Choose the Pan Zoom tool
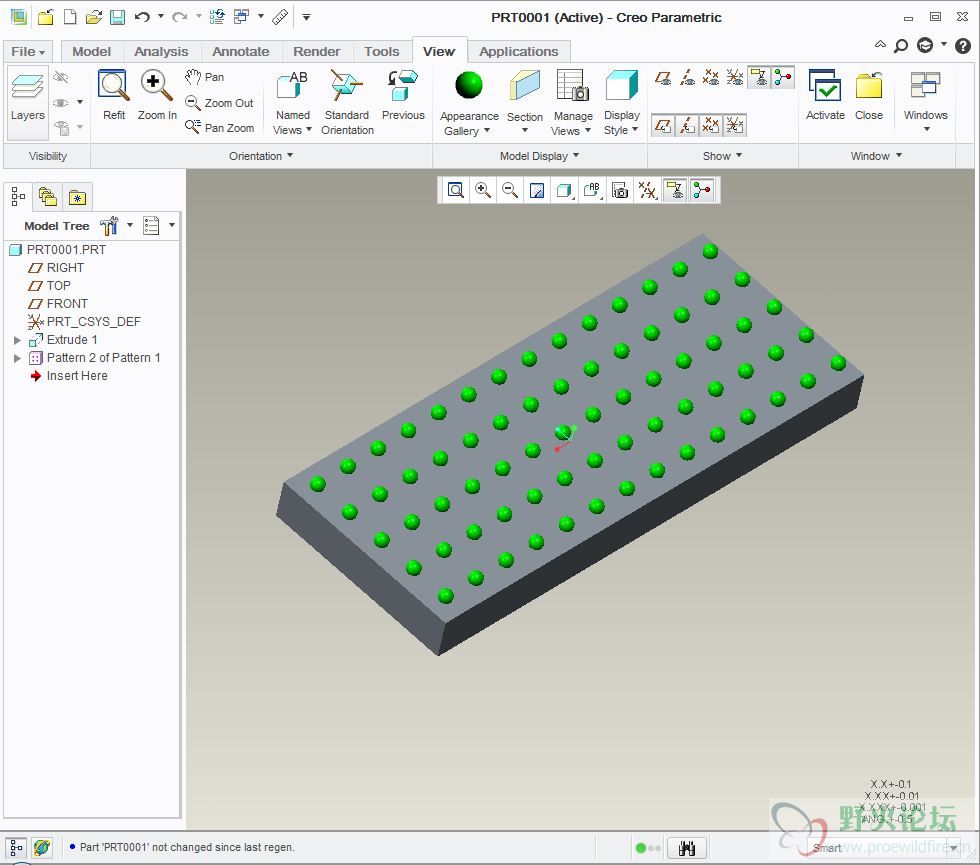The width and height of the screenshot is (980, 865). coord(219,128)
